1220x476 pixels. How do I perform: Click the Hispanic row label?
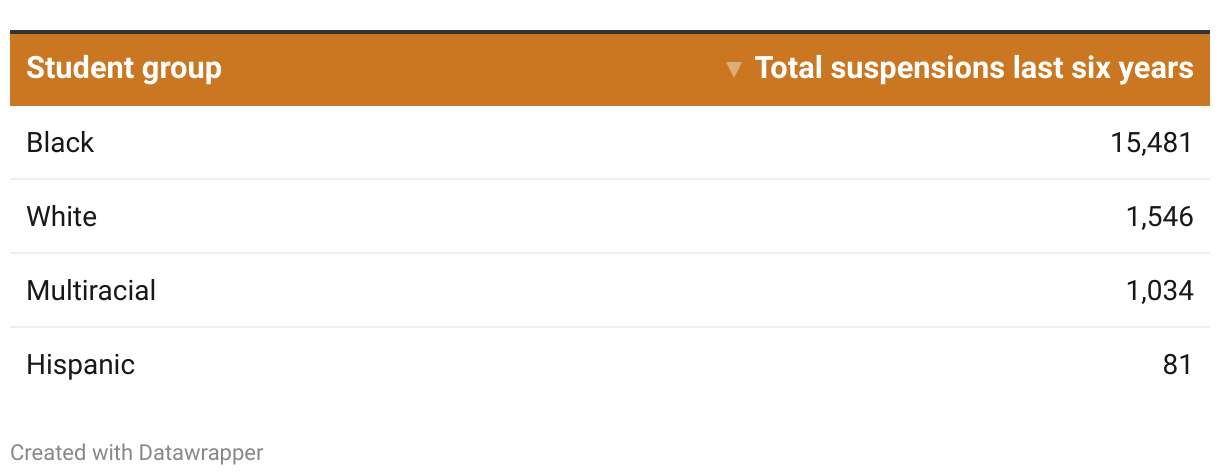(80, 365)
